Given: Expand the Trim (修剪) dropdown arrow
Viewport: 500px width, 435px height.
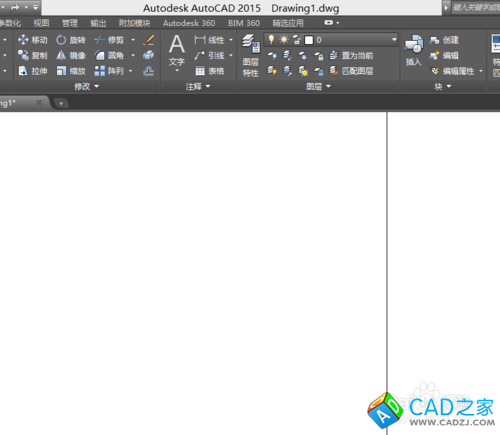Looking at the screenshot, I should click(x=133, y=40).
